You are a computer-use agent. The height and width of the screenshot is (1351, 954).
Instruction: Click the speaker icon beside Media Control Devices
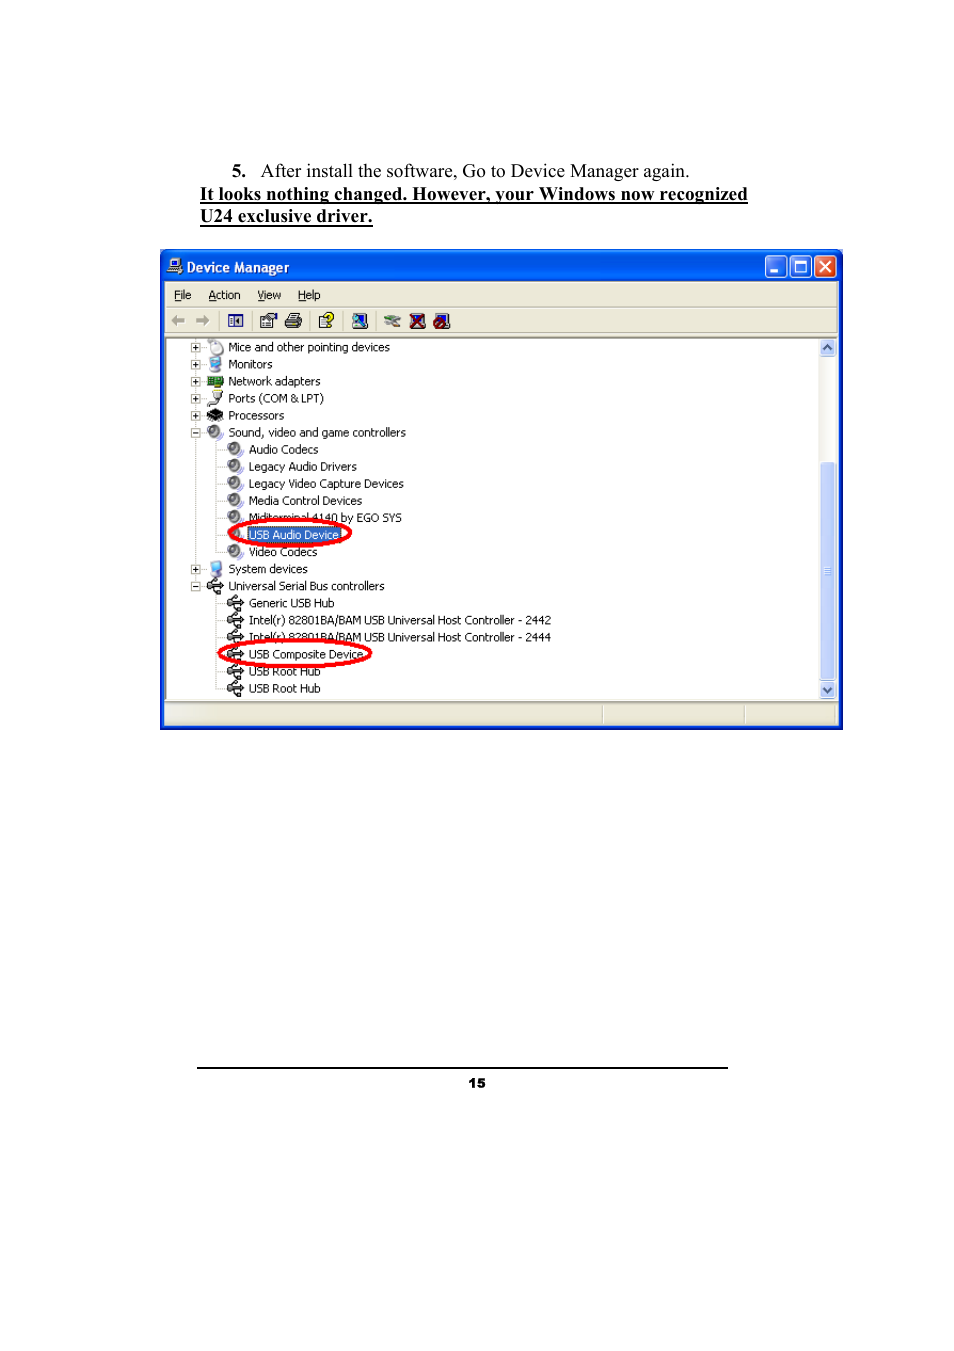coord(235,500)
